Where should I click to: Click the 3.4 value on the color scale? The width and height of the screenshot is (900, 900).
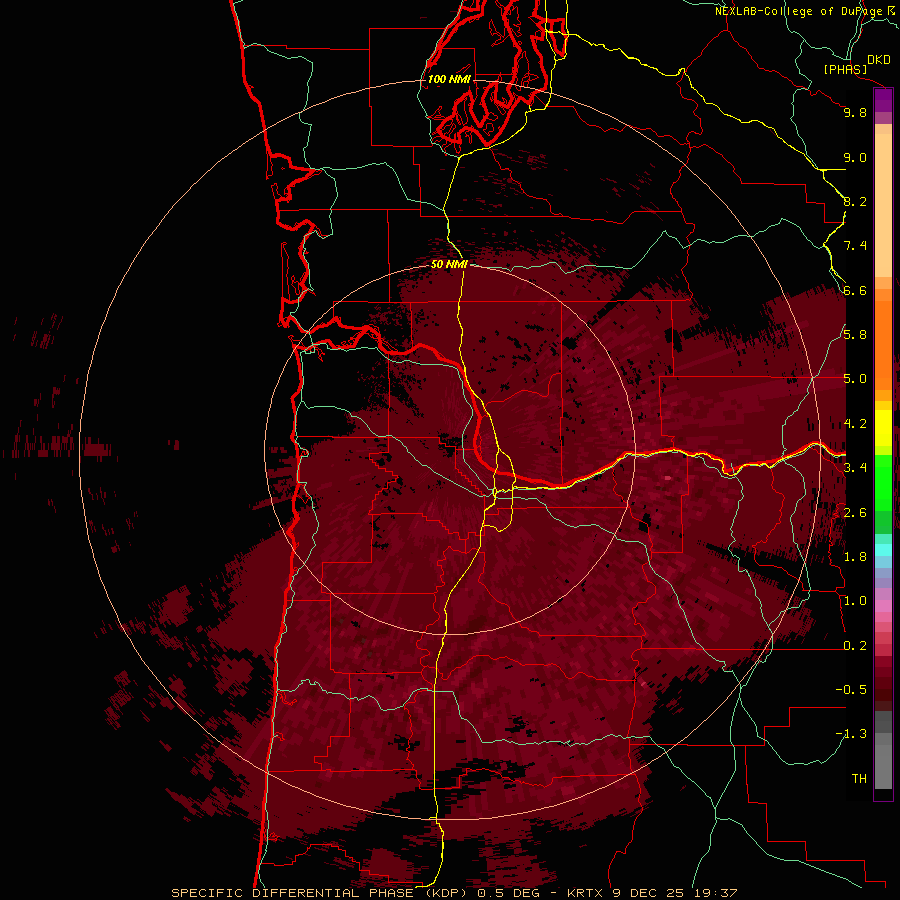tap(855, 468)
